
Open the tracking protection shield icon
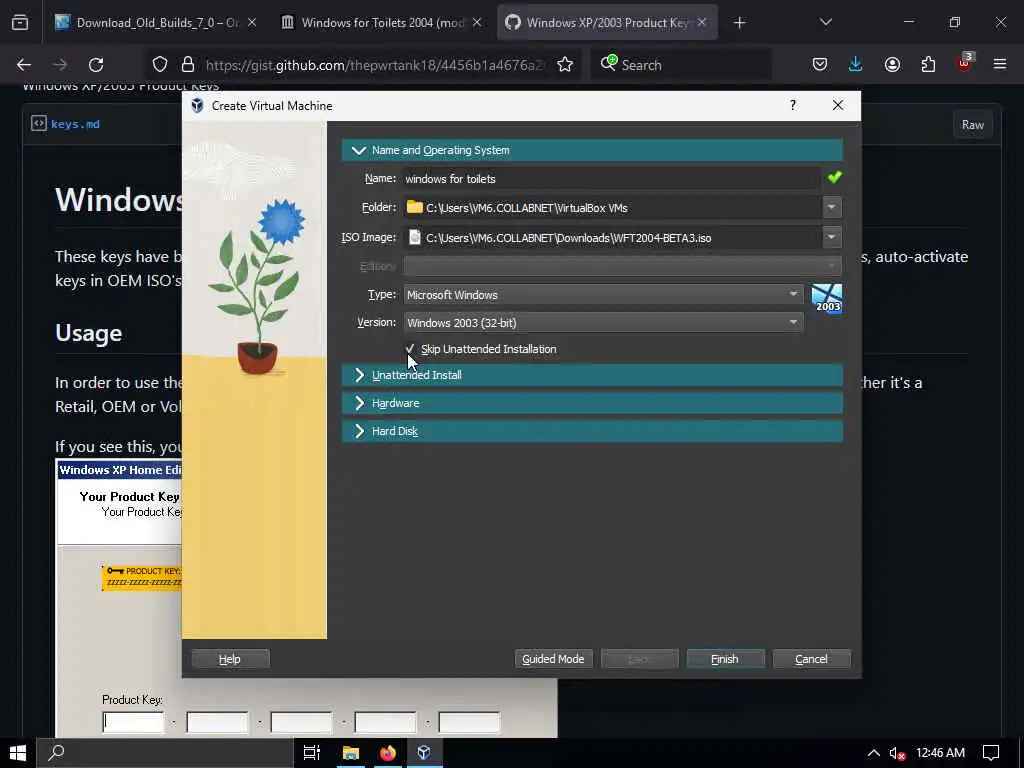[160, 65]
